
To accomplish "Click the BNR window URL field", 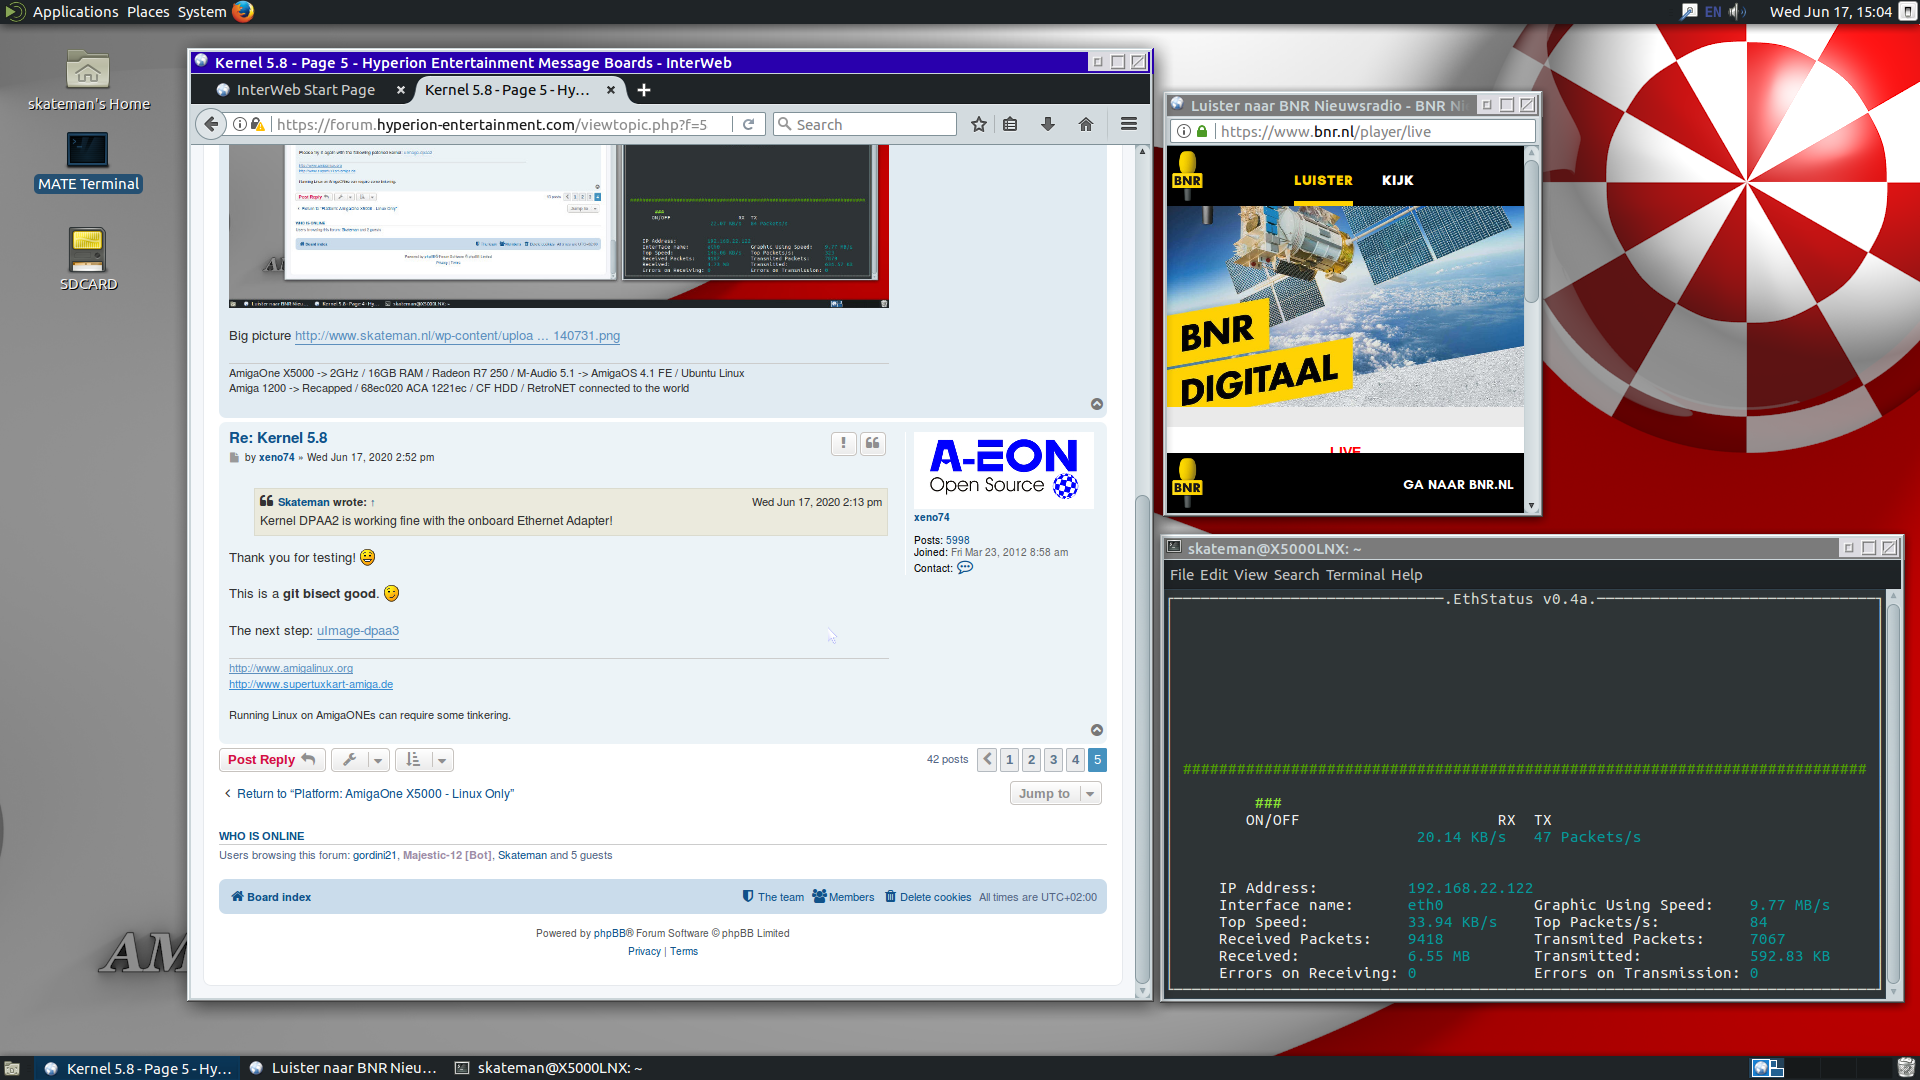I will 1353,132.
